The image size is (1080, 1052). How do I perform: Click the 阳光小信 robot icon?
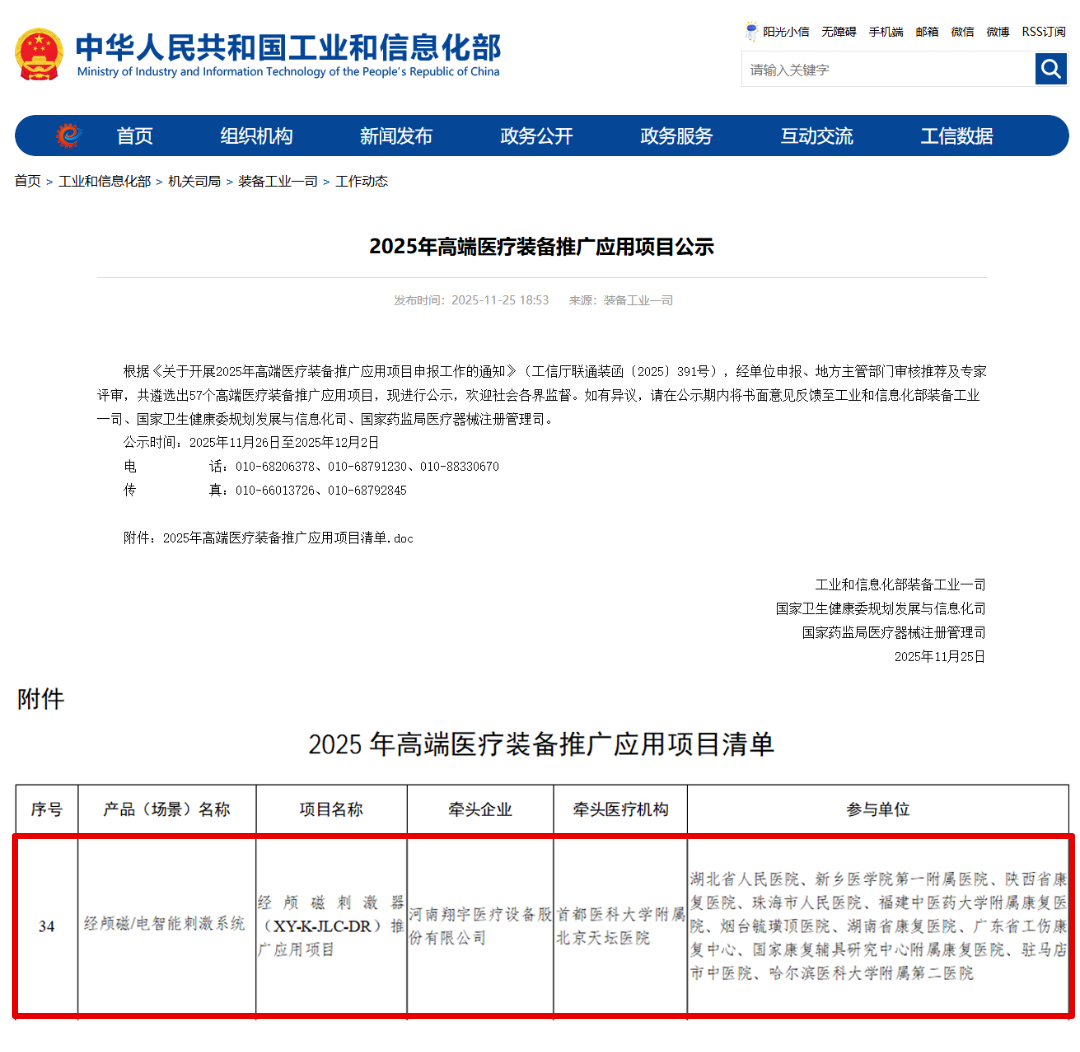click(x=751, y=31)
